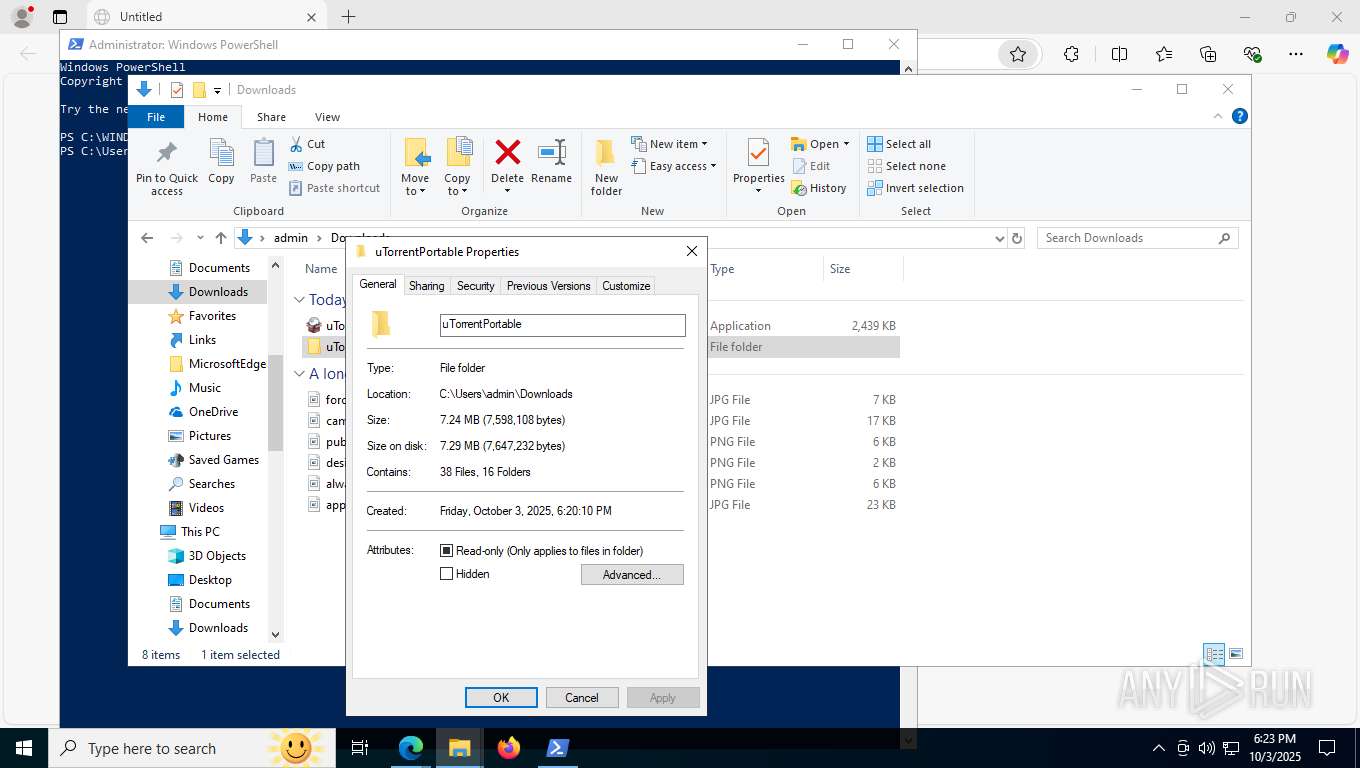Open the Easy access dropdown
This screenshot has height=768, width=1360.
tap(673, 166)
